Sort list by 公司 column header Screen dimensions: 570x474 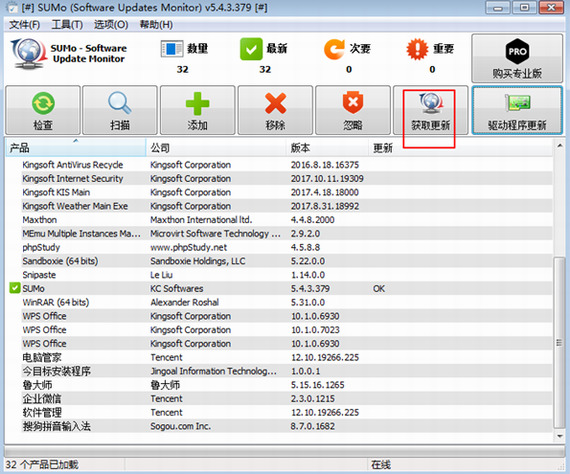(216, 148)
